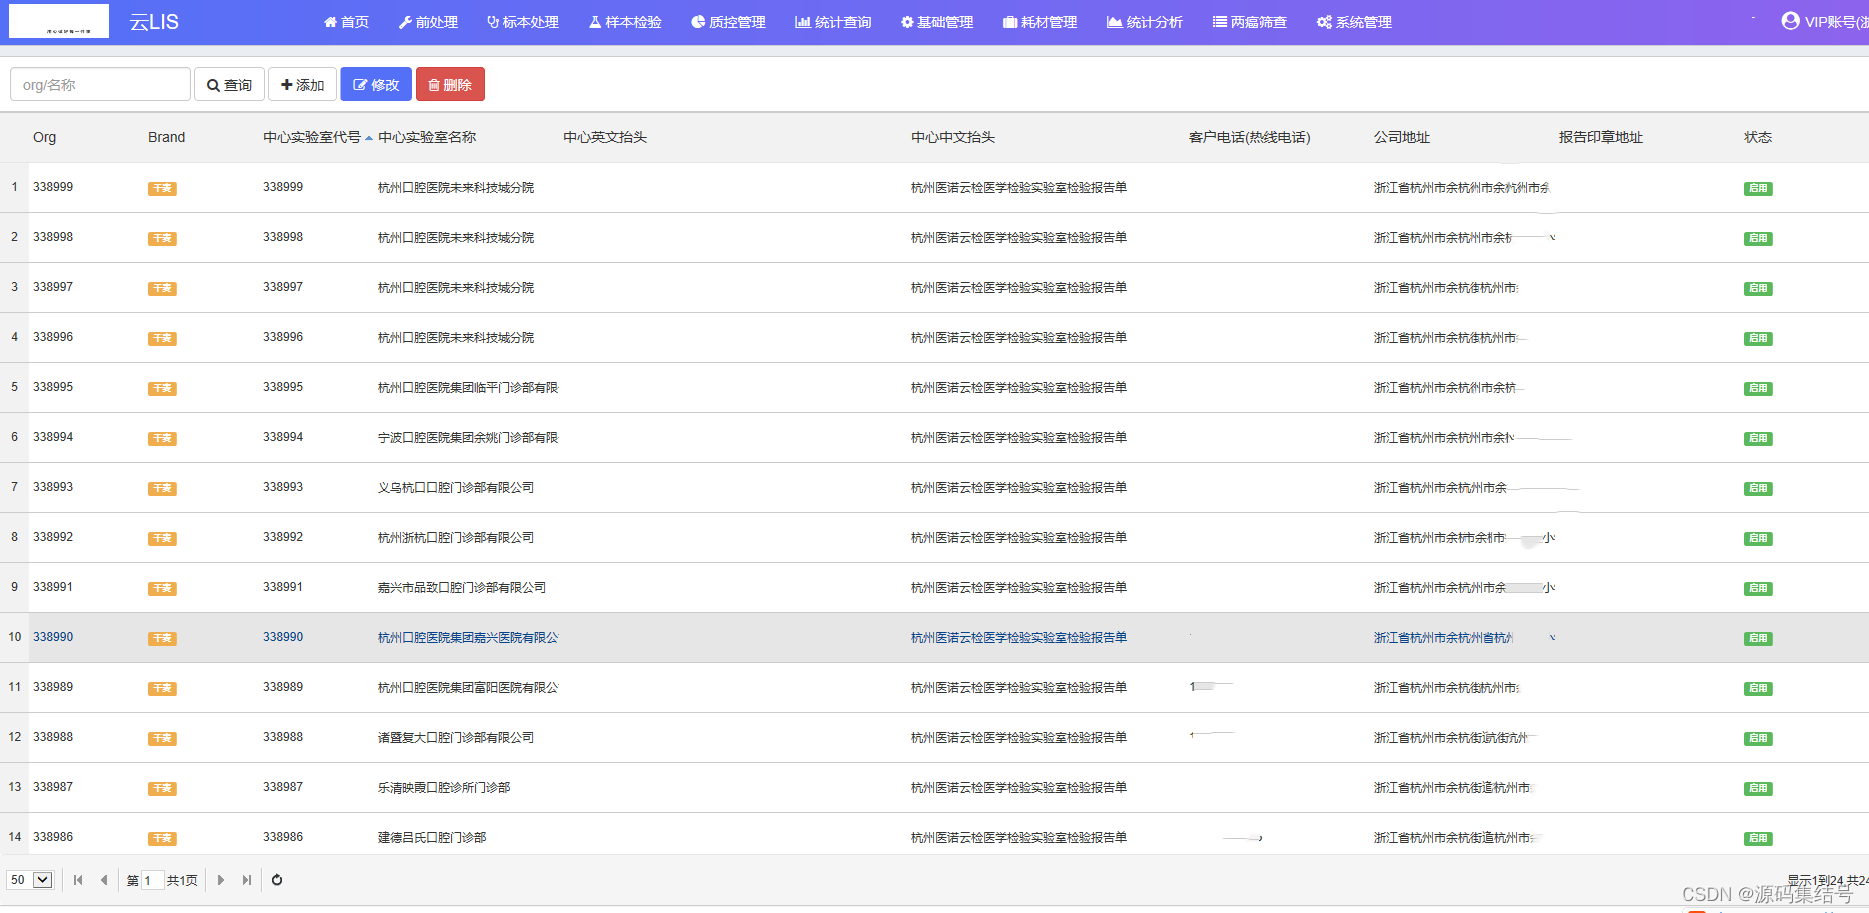
Task: Click lab name 义乌杭口口腔门诊部有限公司
Action: pos(456,487)
